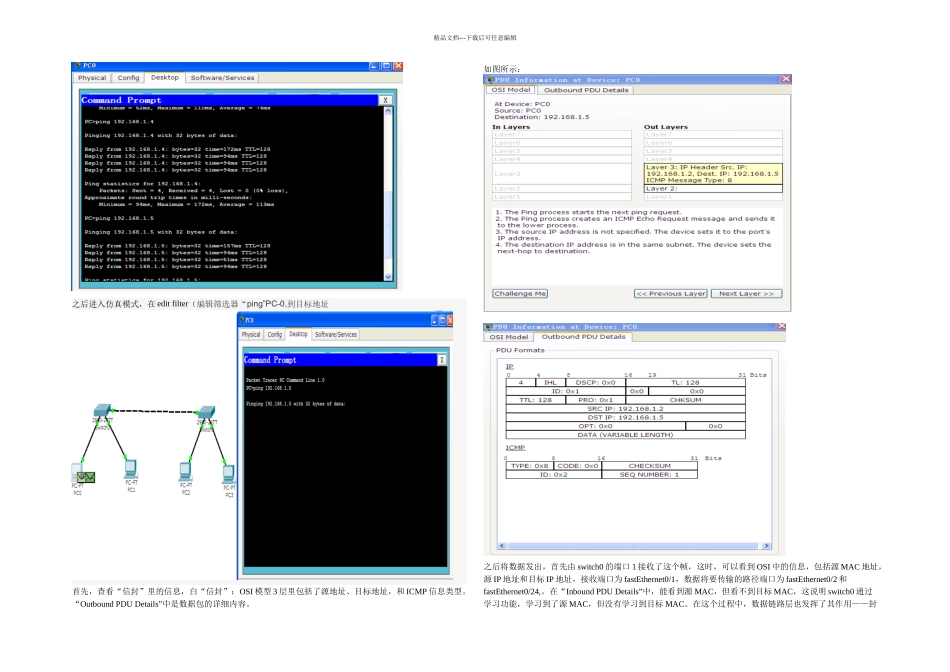Close the PDU Information window showing In Layers
The height and width of the screenshot is (672, 950).
(x=786, y=79)
